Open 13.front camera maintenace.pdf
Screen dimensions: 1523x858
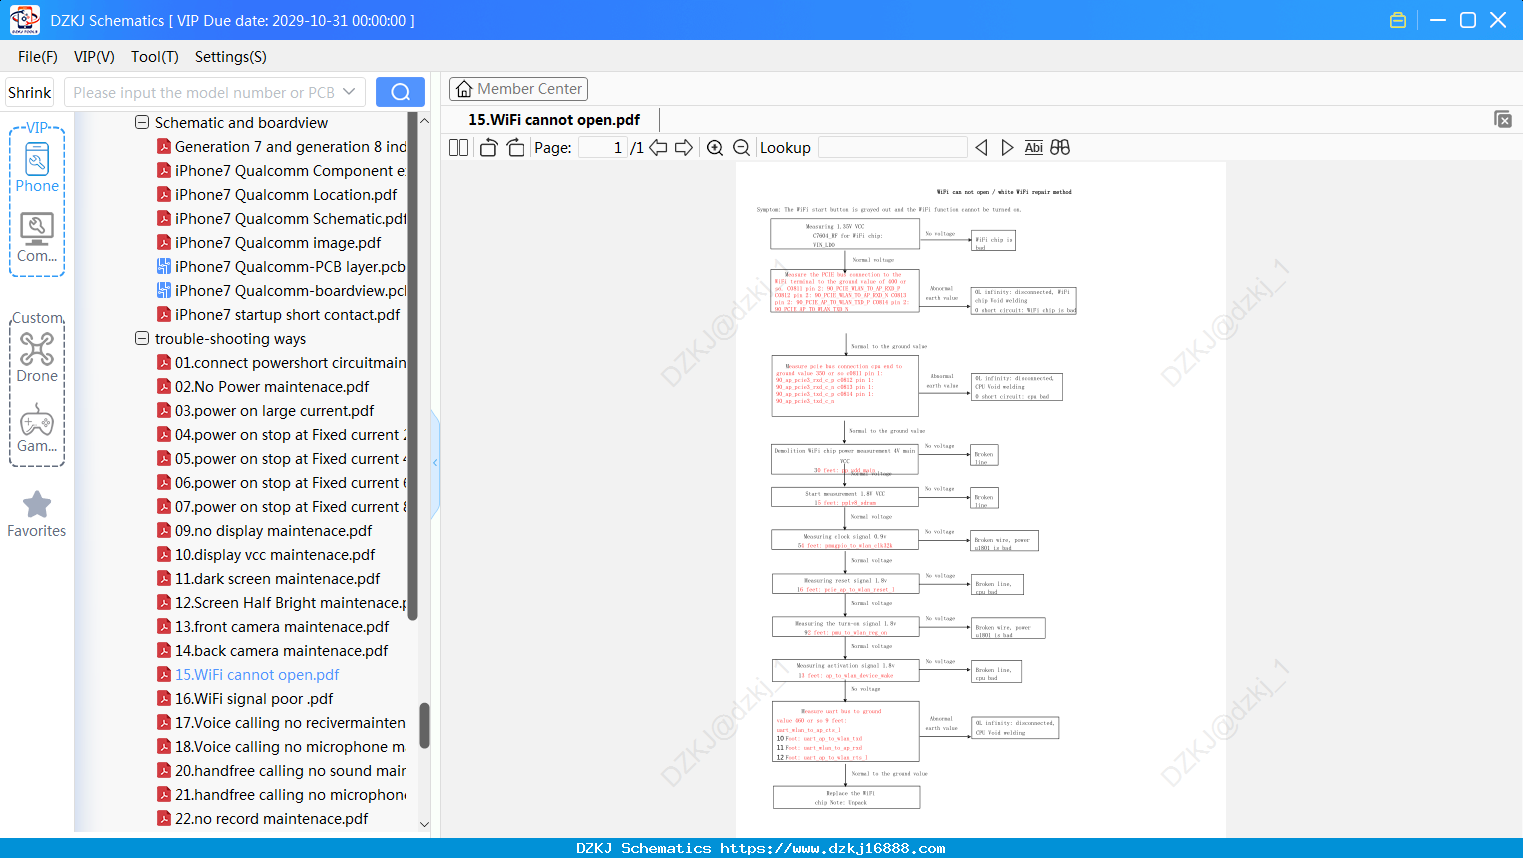(273, 627)
